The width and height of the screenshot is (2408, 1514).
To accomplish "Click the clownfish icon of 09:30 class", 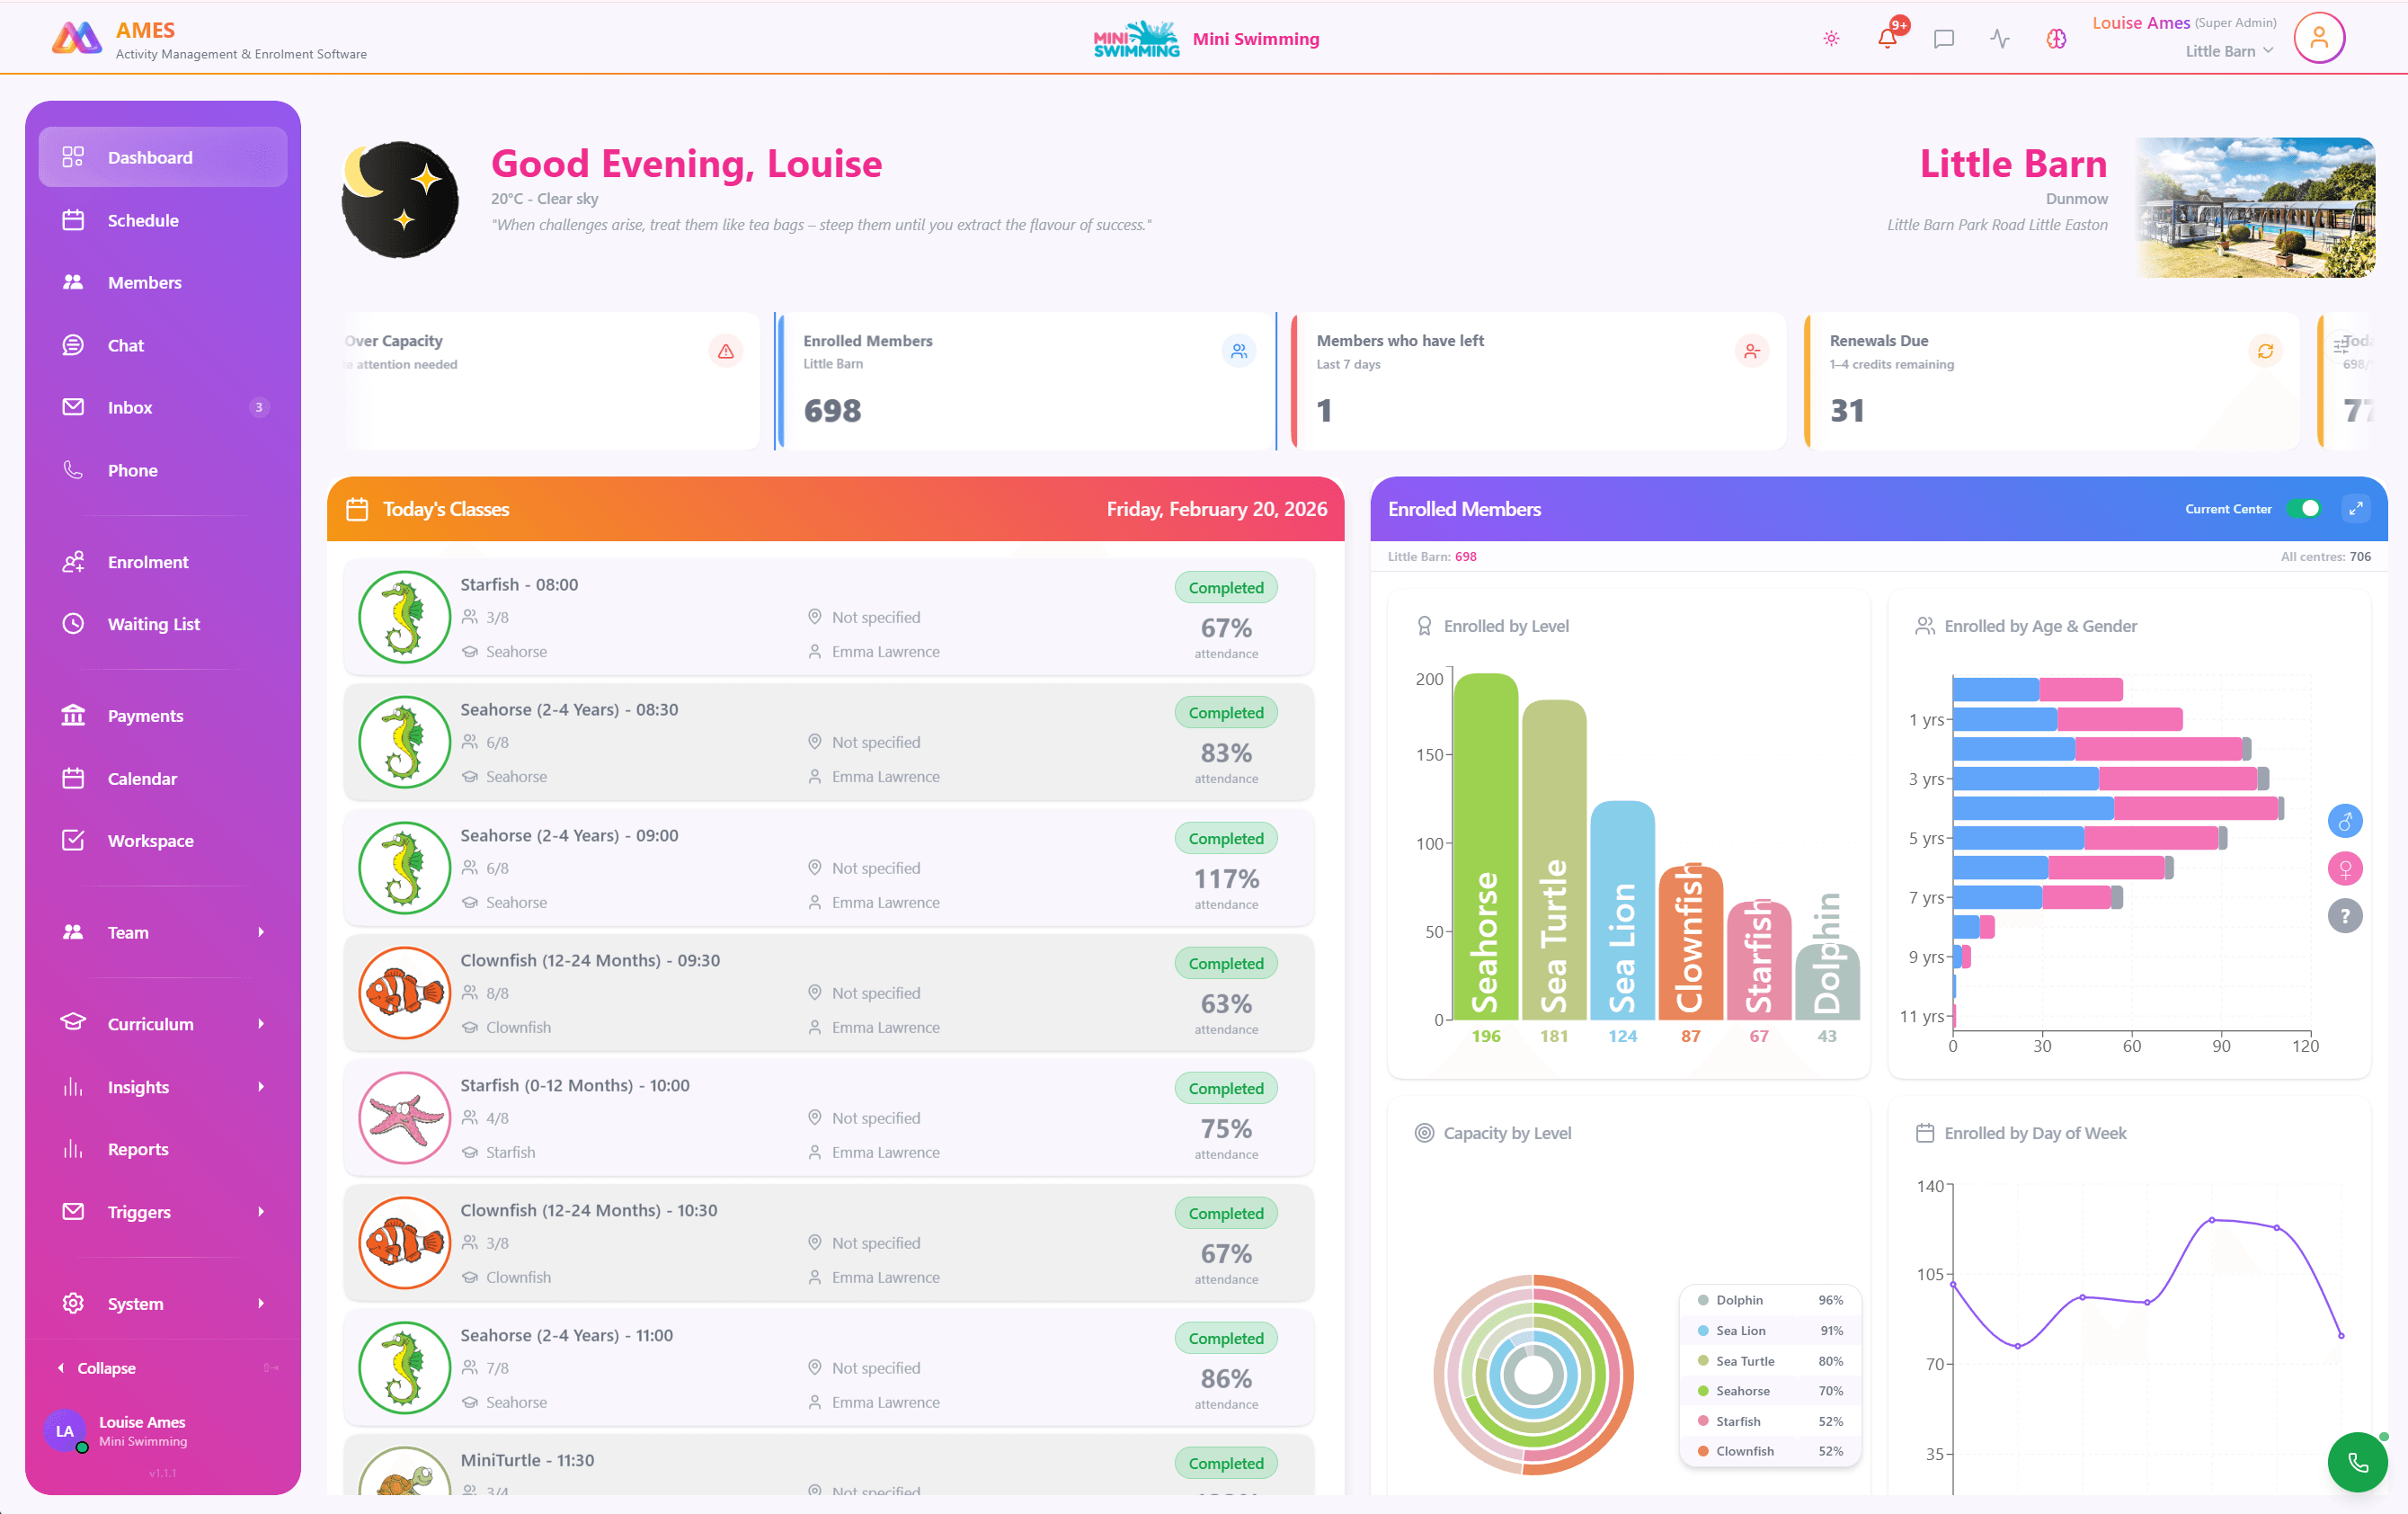I will 405,993.
